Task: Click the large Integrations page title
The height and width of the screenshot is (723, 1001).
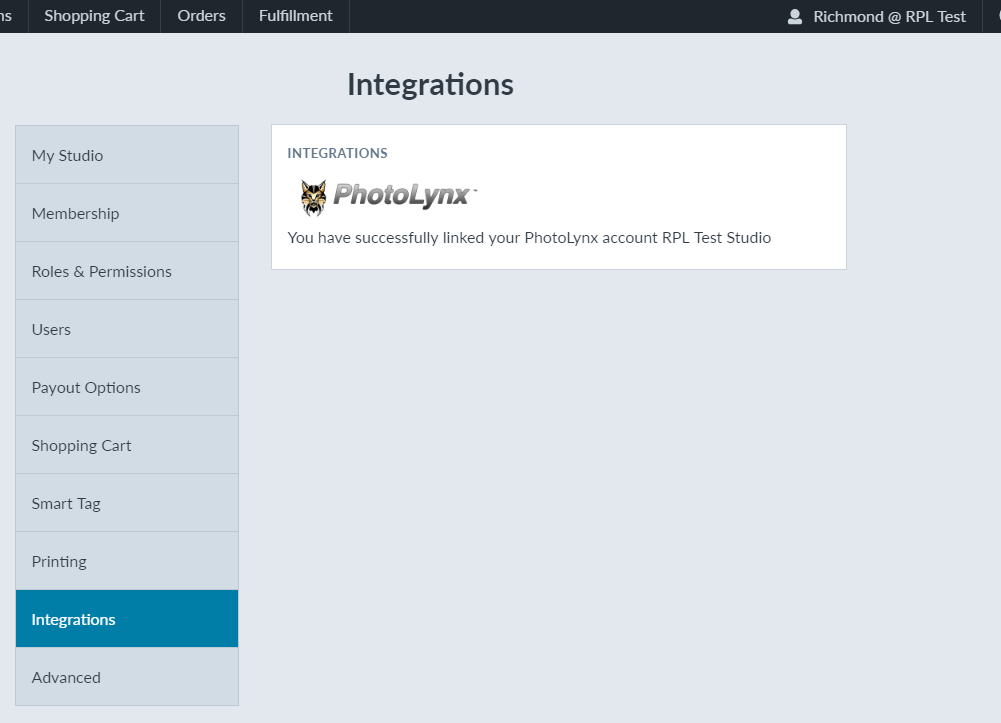Action: point(430,85)
